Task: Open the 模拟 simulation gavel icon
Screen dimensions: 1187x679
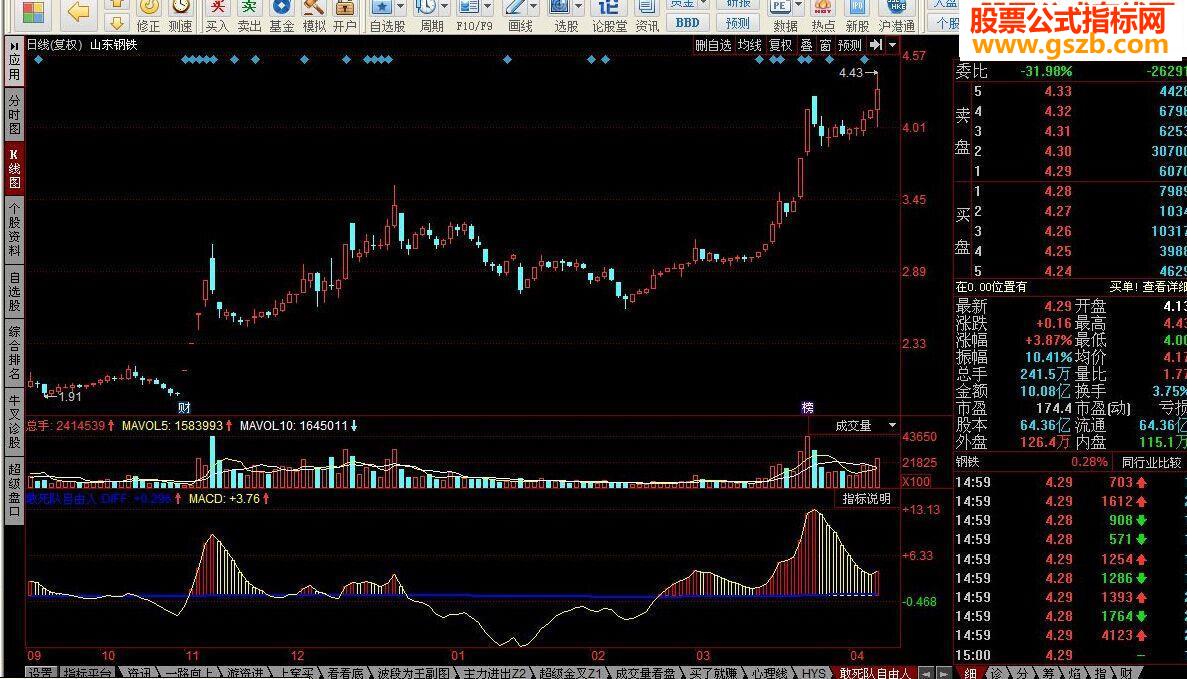Action: coord(313,8)
